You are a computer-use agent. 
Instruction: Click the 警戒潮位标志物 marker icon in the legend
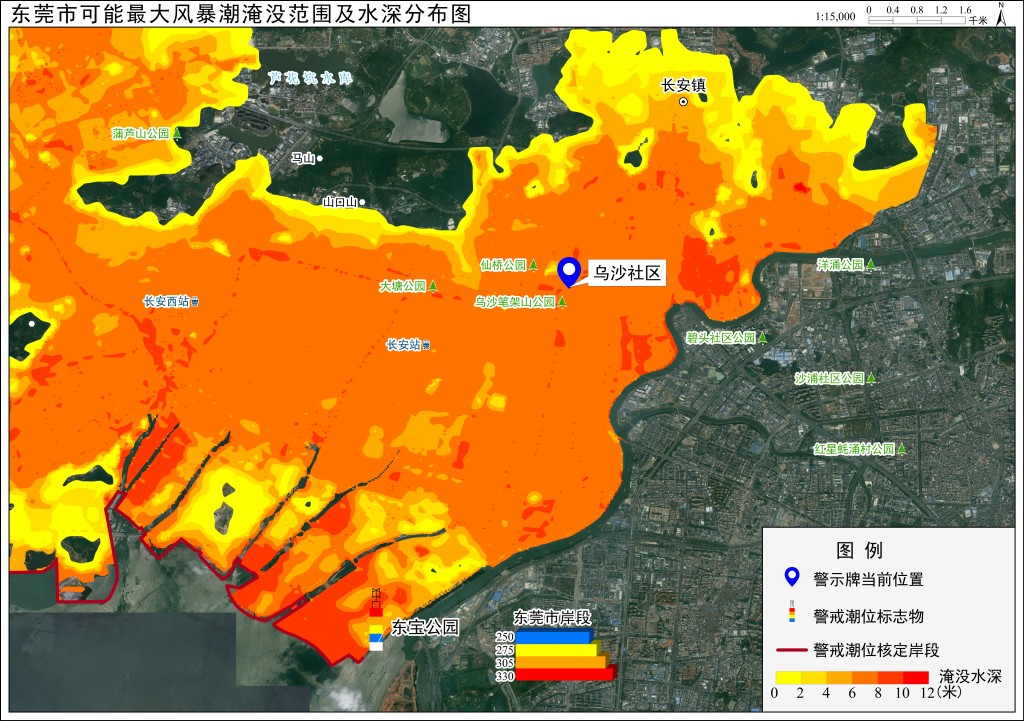[x=792, y=611]
